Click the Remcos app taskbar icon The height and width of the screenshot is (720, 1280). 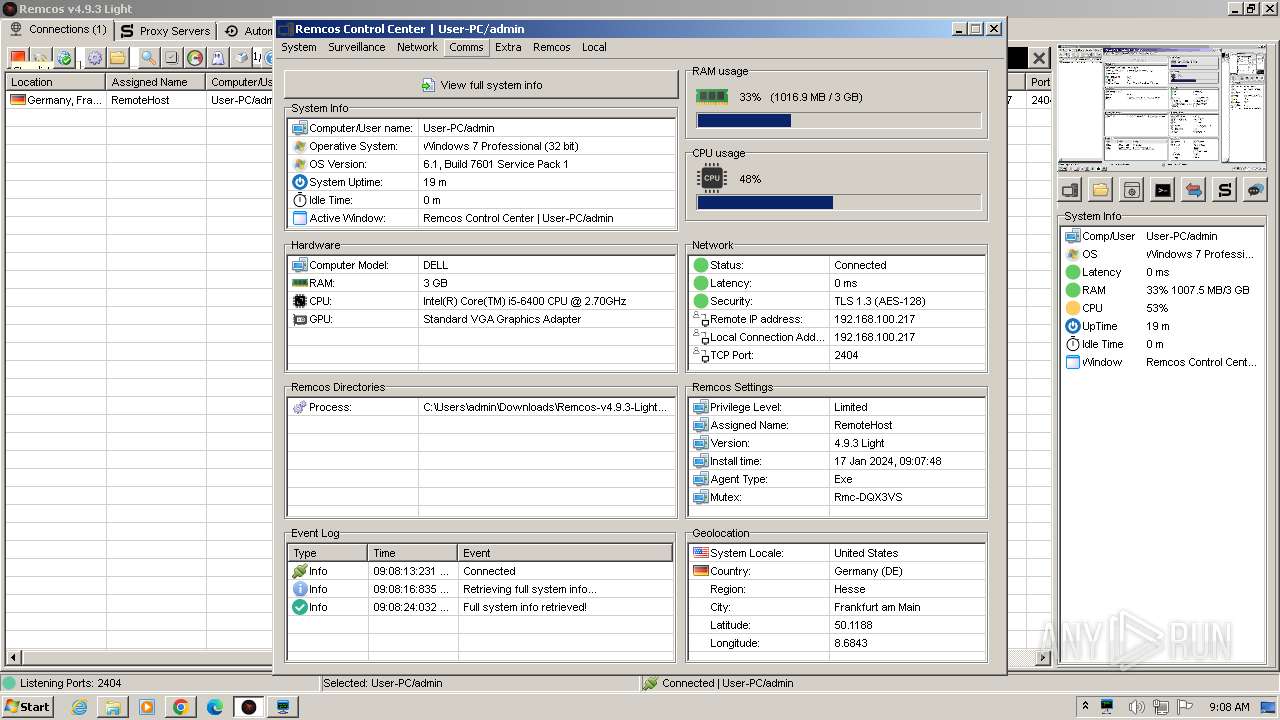[249, 707]
